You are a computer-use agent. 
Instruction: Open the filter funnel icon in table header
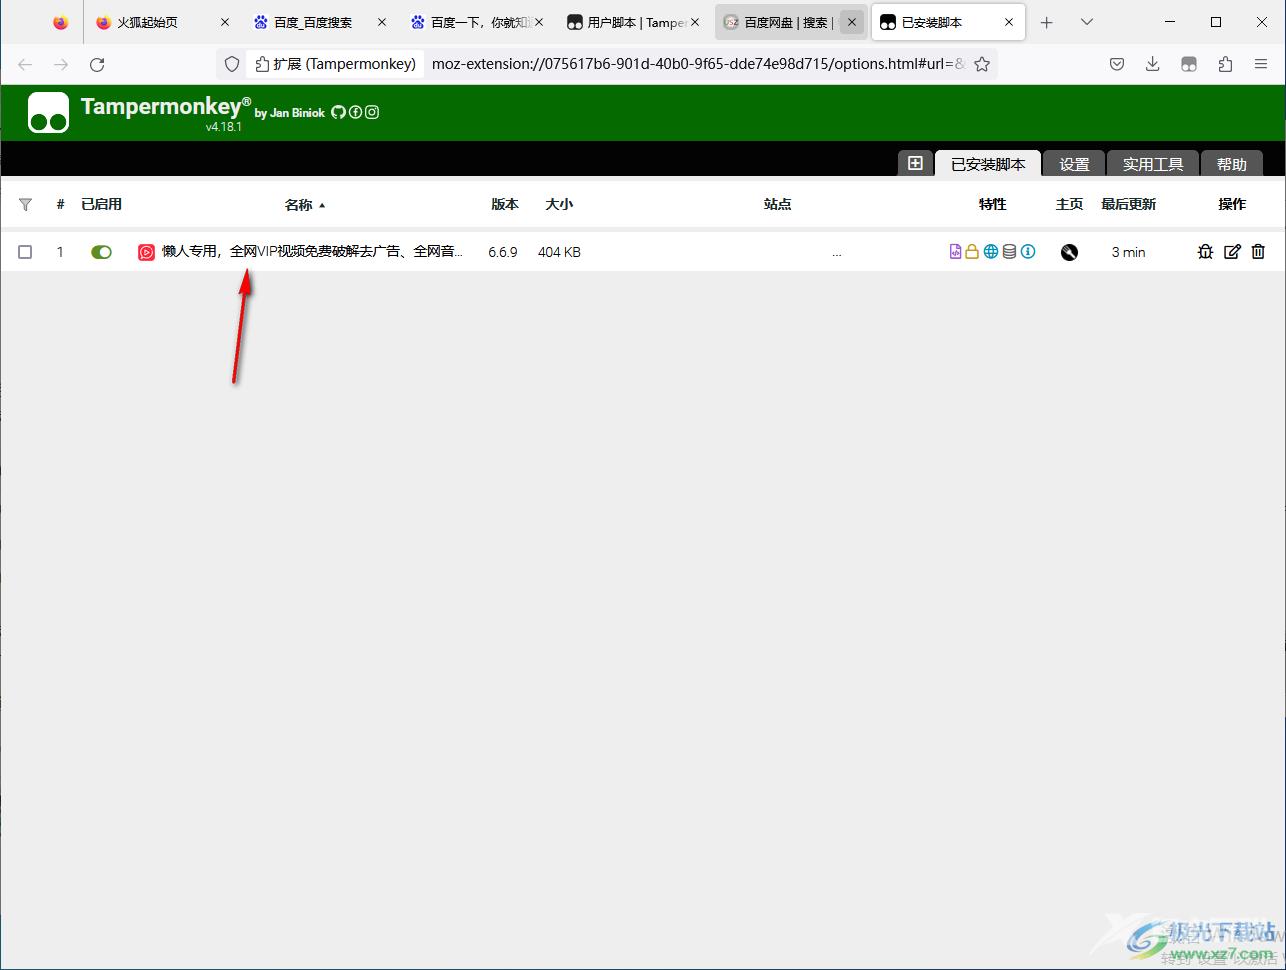pyautogui.click(x=25, y=204)
